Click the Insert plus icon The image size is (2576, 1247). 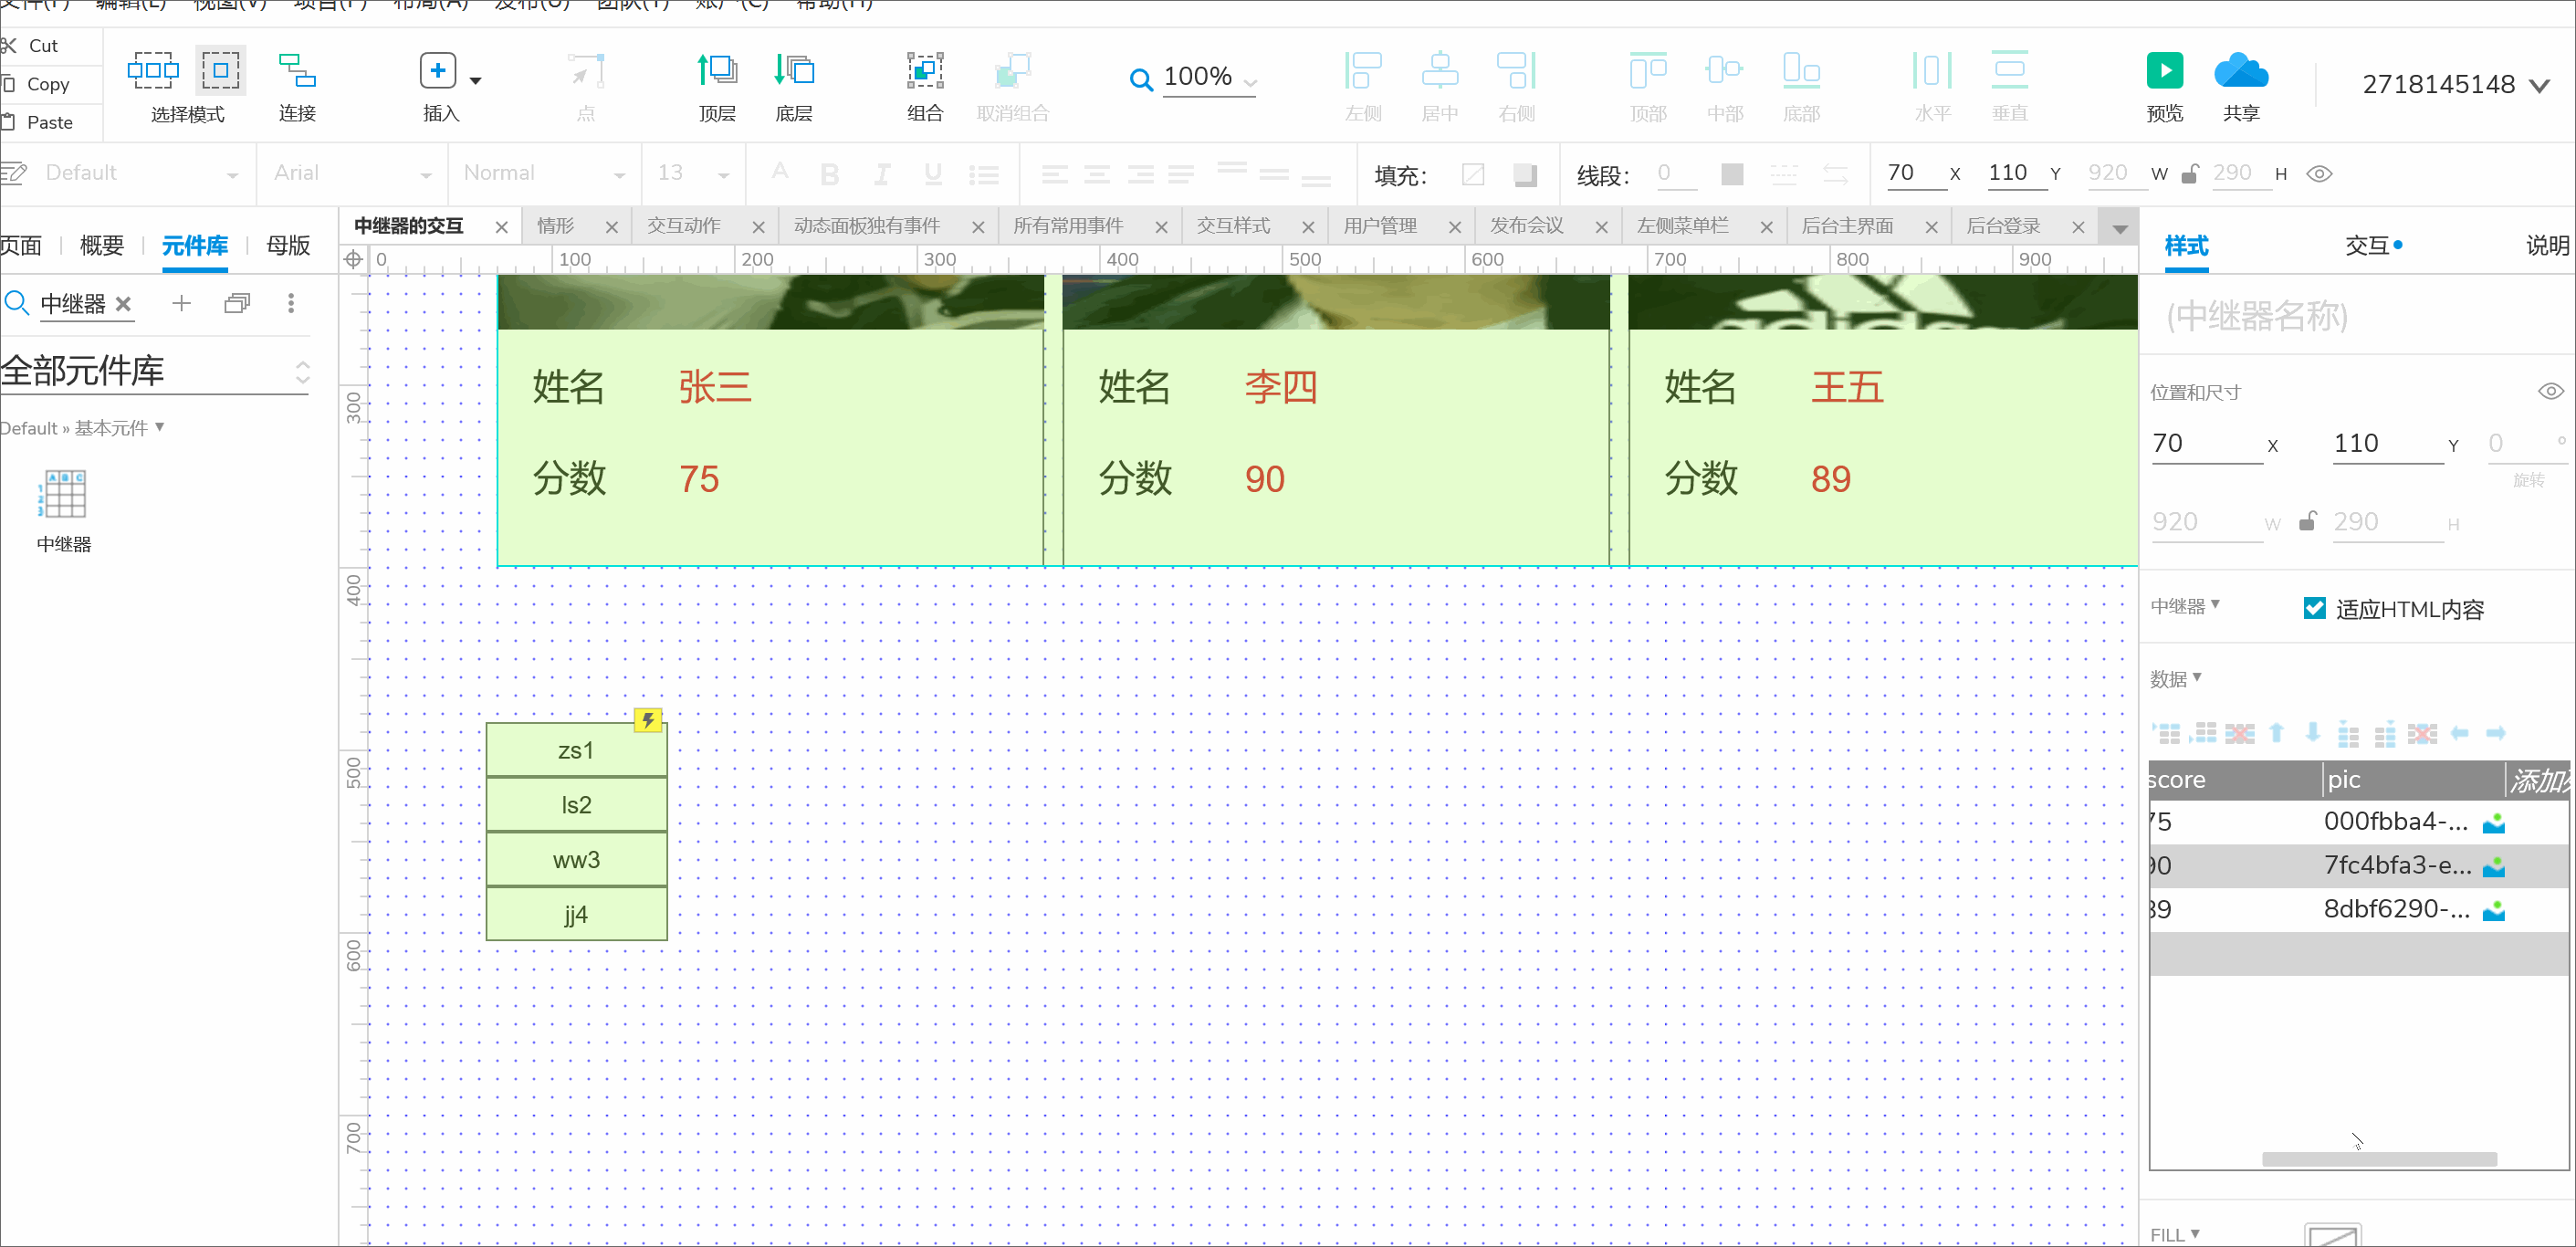tap(437, 71)
